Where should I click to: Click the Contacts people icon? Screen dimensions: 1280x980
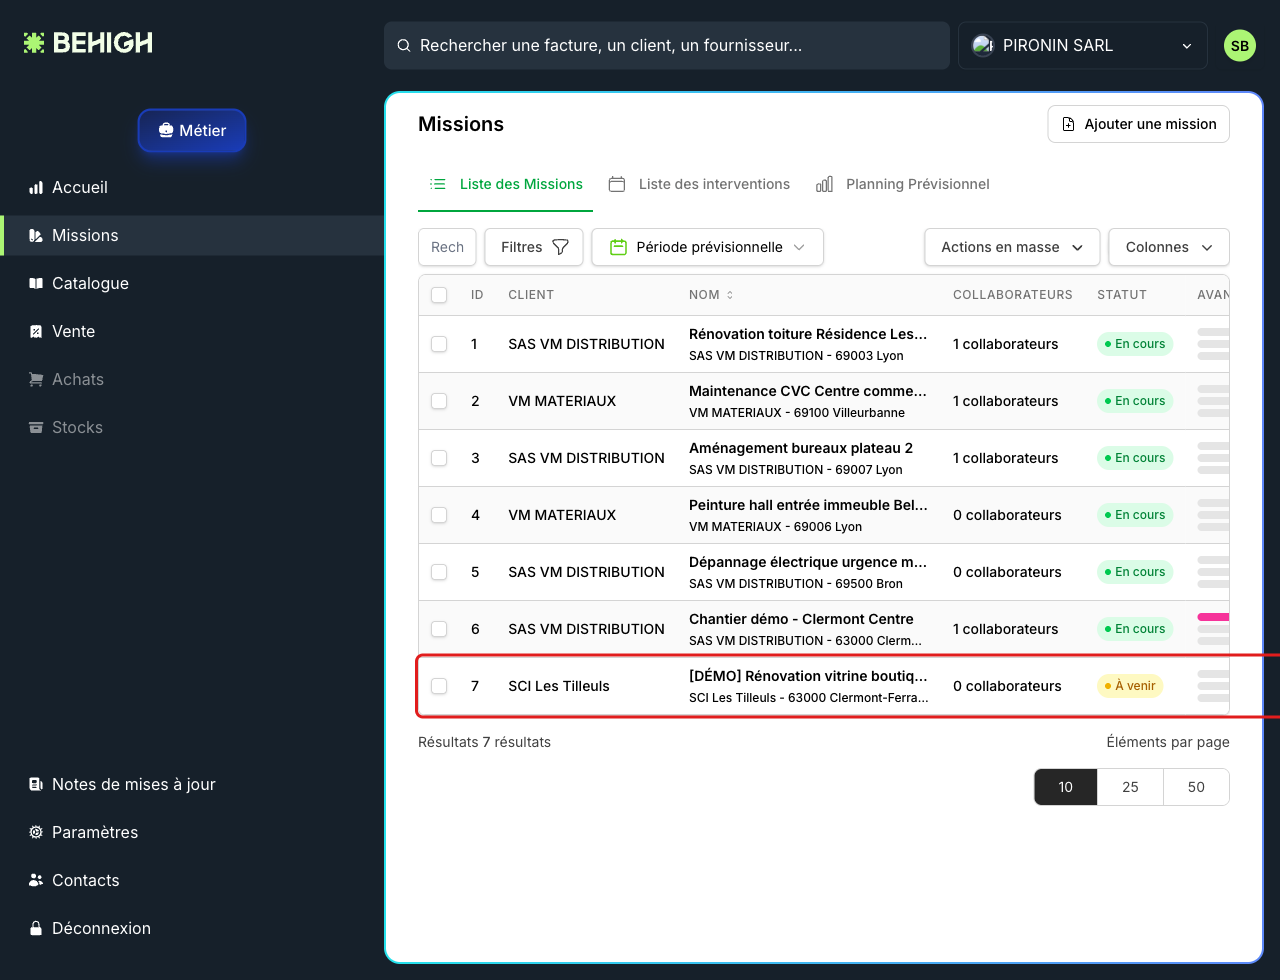click(x=36, y=880)
